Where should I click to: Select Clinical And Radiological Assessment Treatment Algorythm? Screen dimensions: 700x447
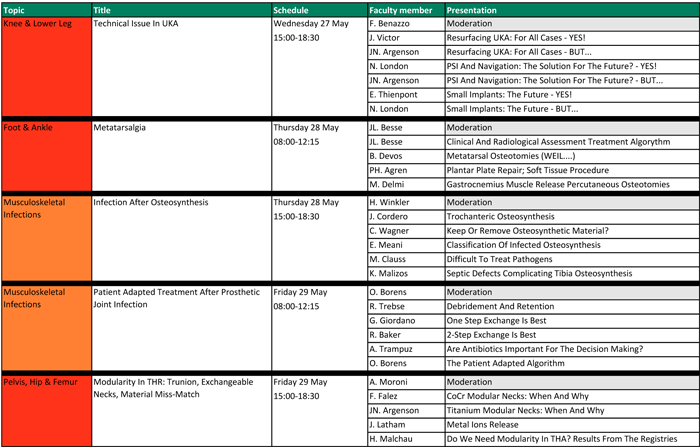[x=558, y=142]
